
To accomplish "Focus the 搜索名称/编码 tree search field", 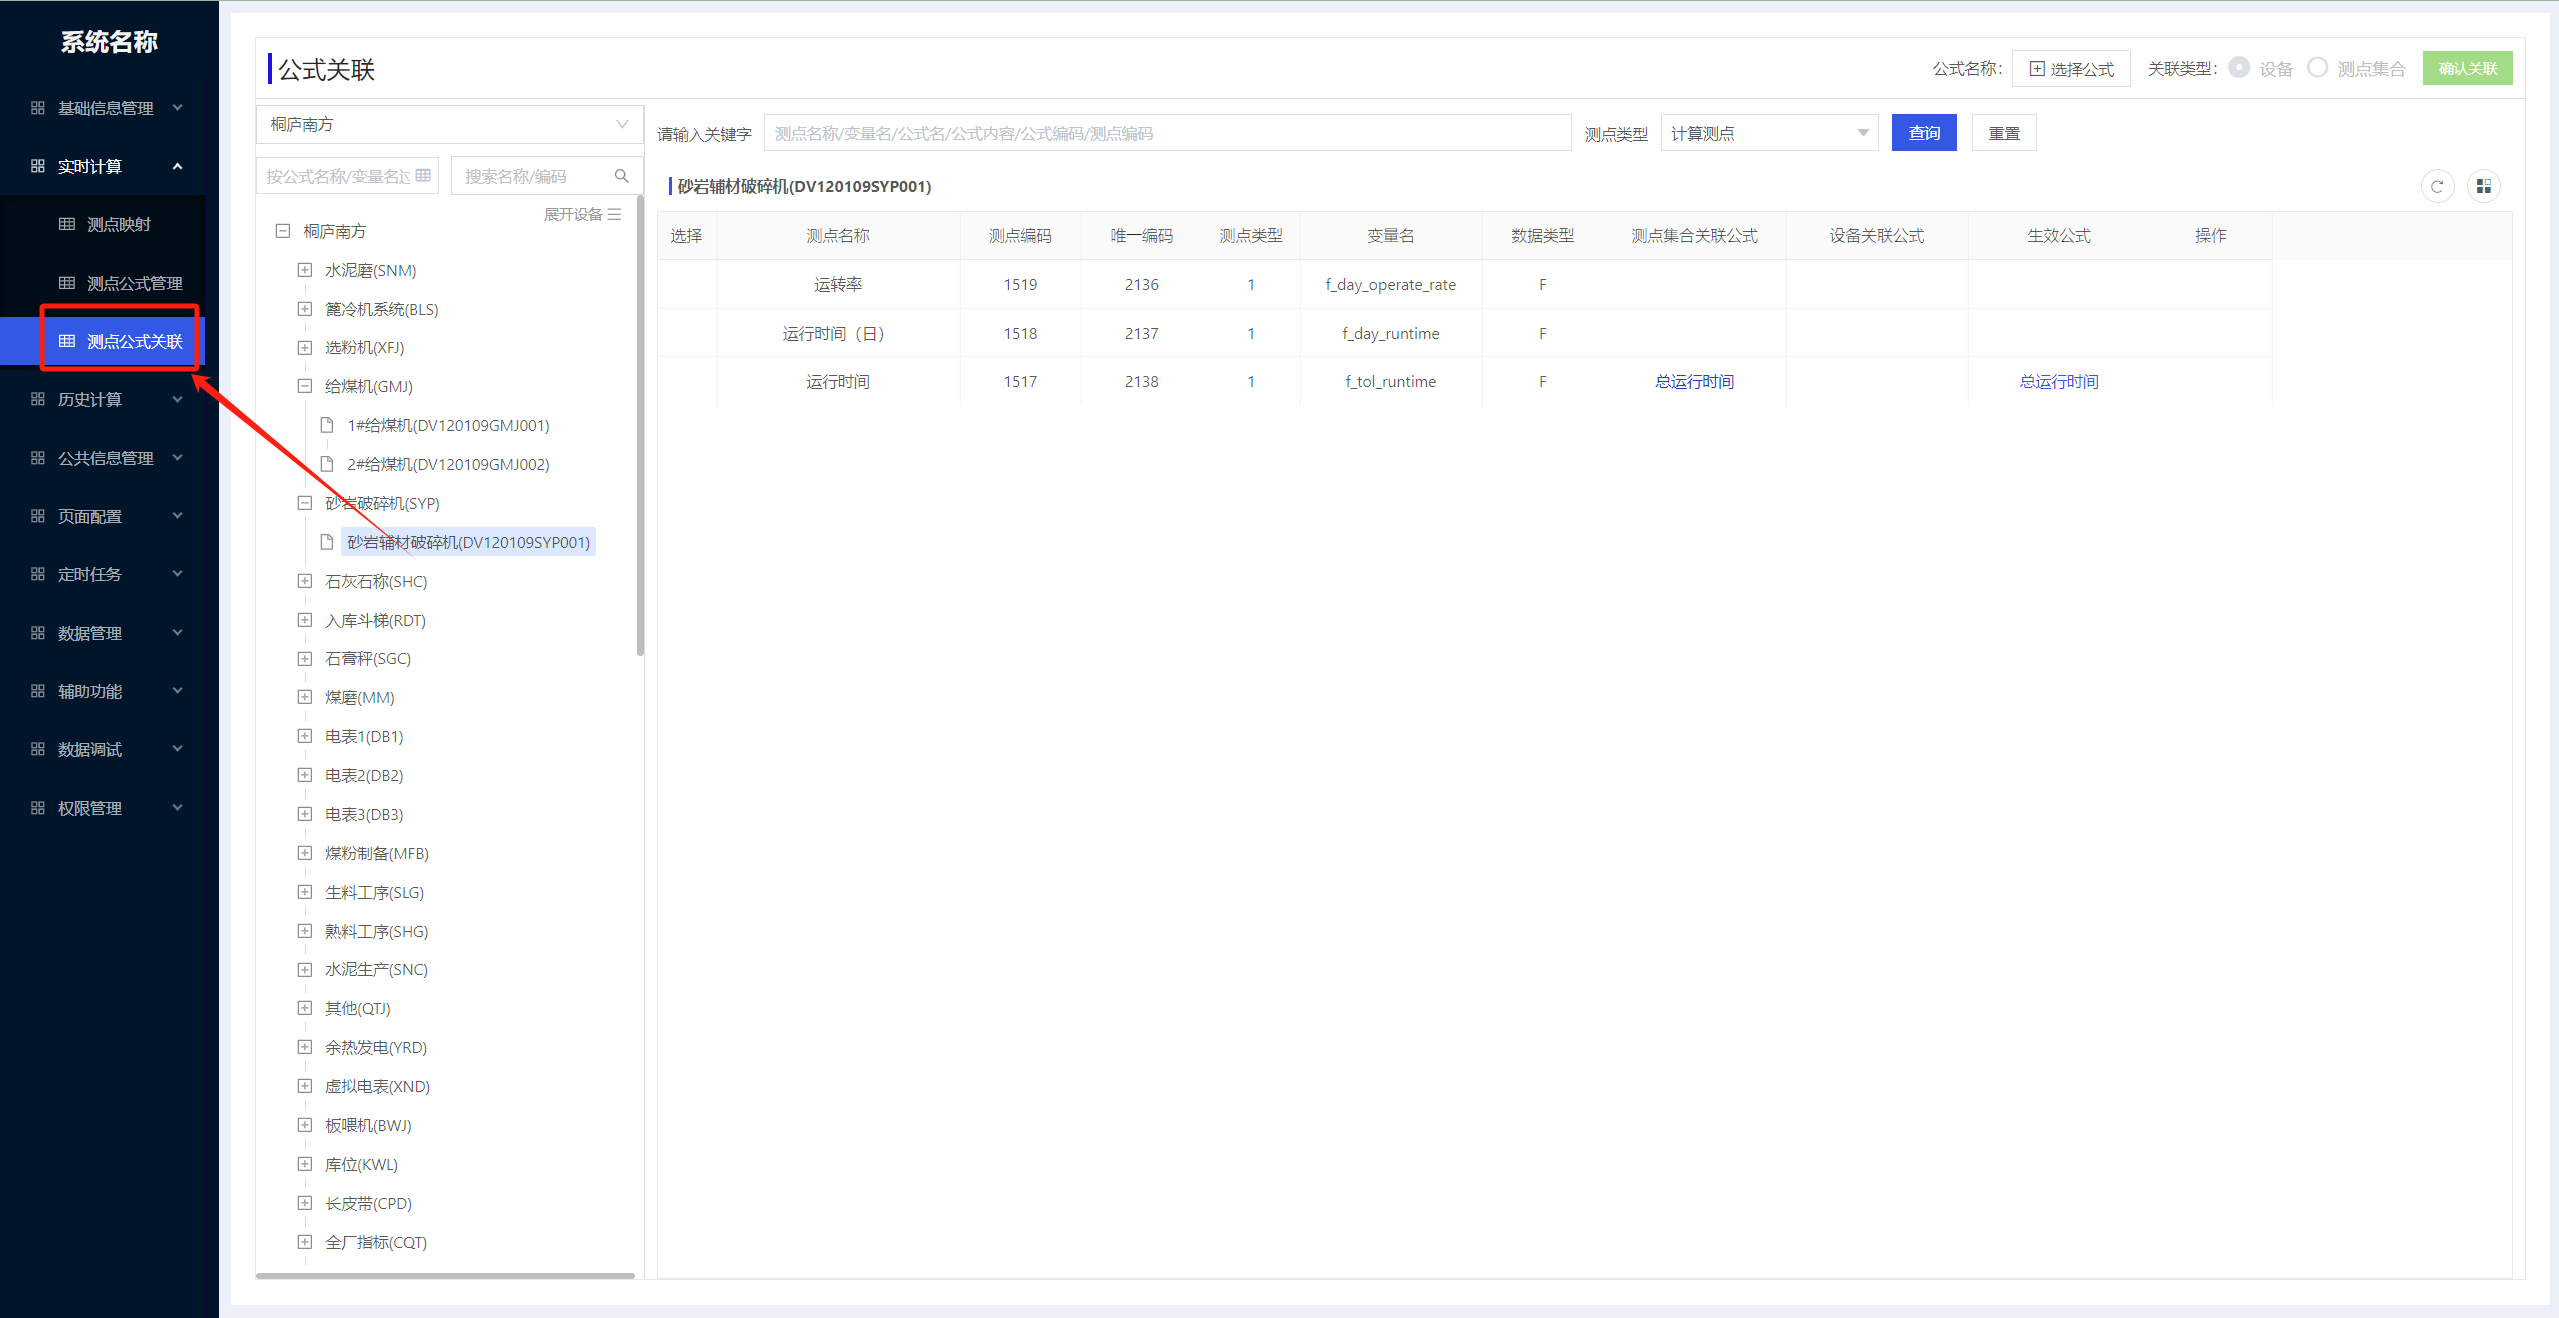I will coord(546,176).
